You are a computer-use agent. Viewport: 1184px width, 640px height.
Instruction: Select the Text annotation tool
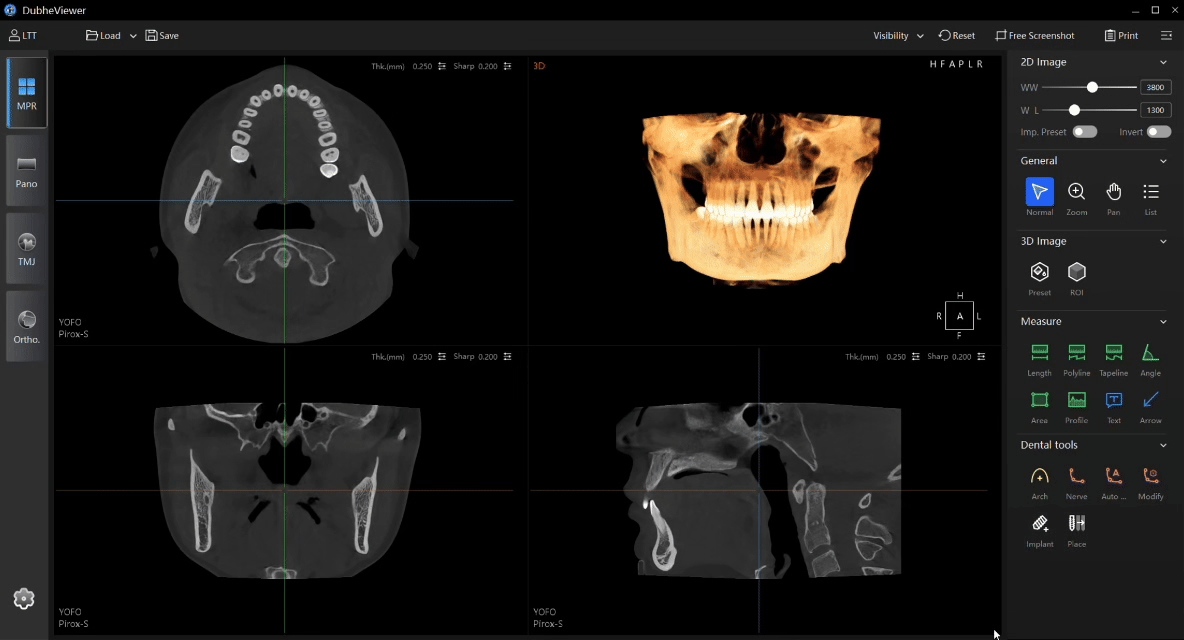(1113, 400)
